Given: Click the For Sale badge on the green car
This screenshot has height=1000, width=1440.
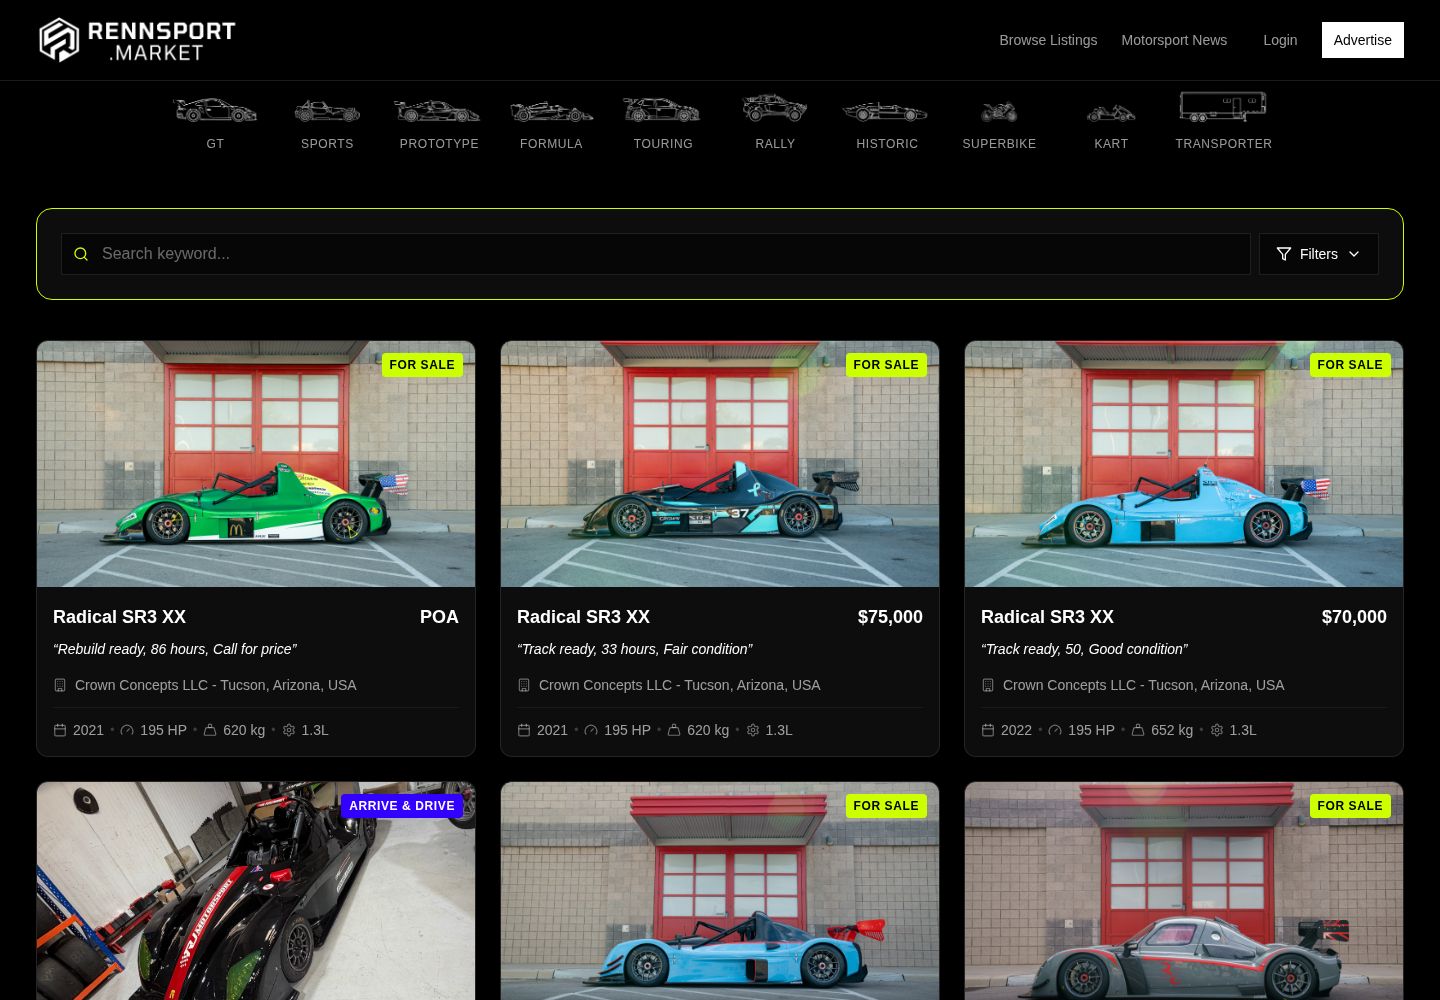Looking at the screenshot, I should pyautogui.click(x=422, y=365).
